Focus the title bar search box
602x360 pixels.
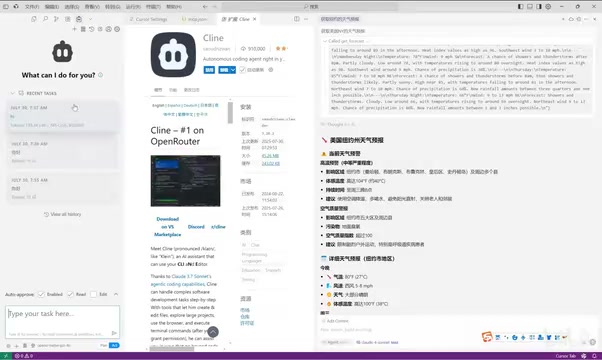310,7
